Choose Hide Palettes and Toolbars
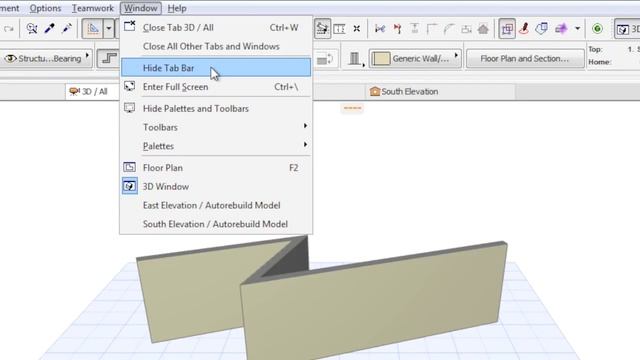This screenshot has width=640, height=360. [216, 109]
